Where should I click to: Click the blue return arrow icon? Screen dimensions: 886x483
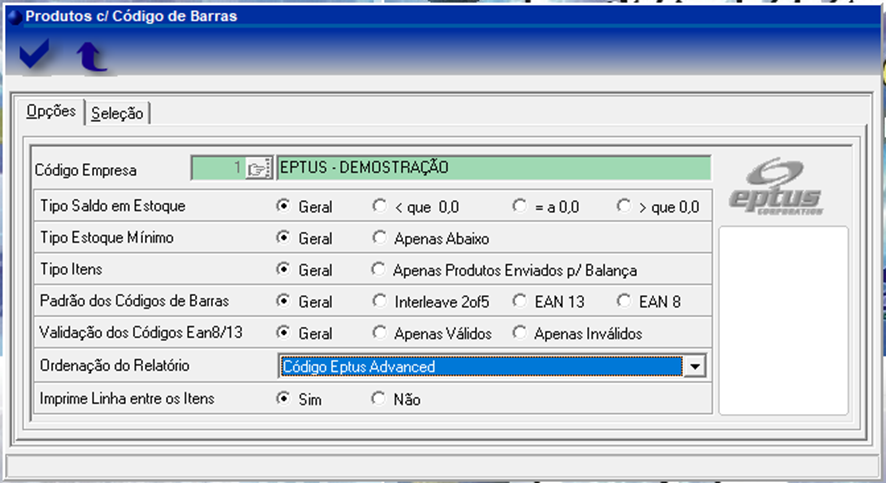92,57
